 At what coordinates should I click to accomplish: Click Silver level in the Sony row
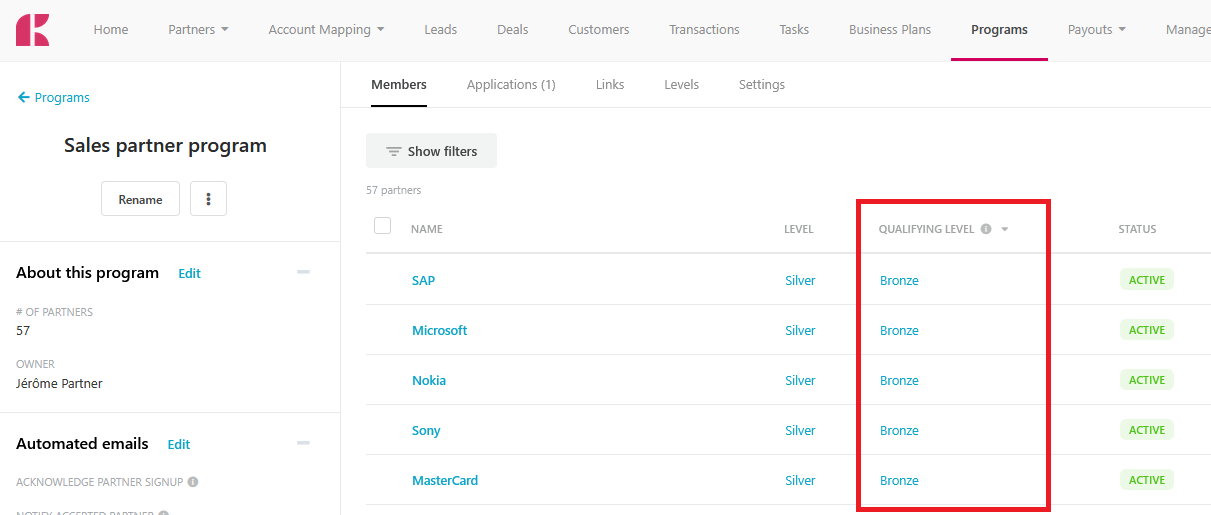[800, 430]
